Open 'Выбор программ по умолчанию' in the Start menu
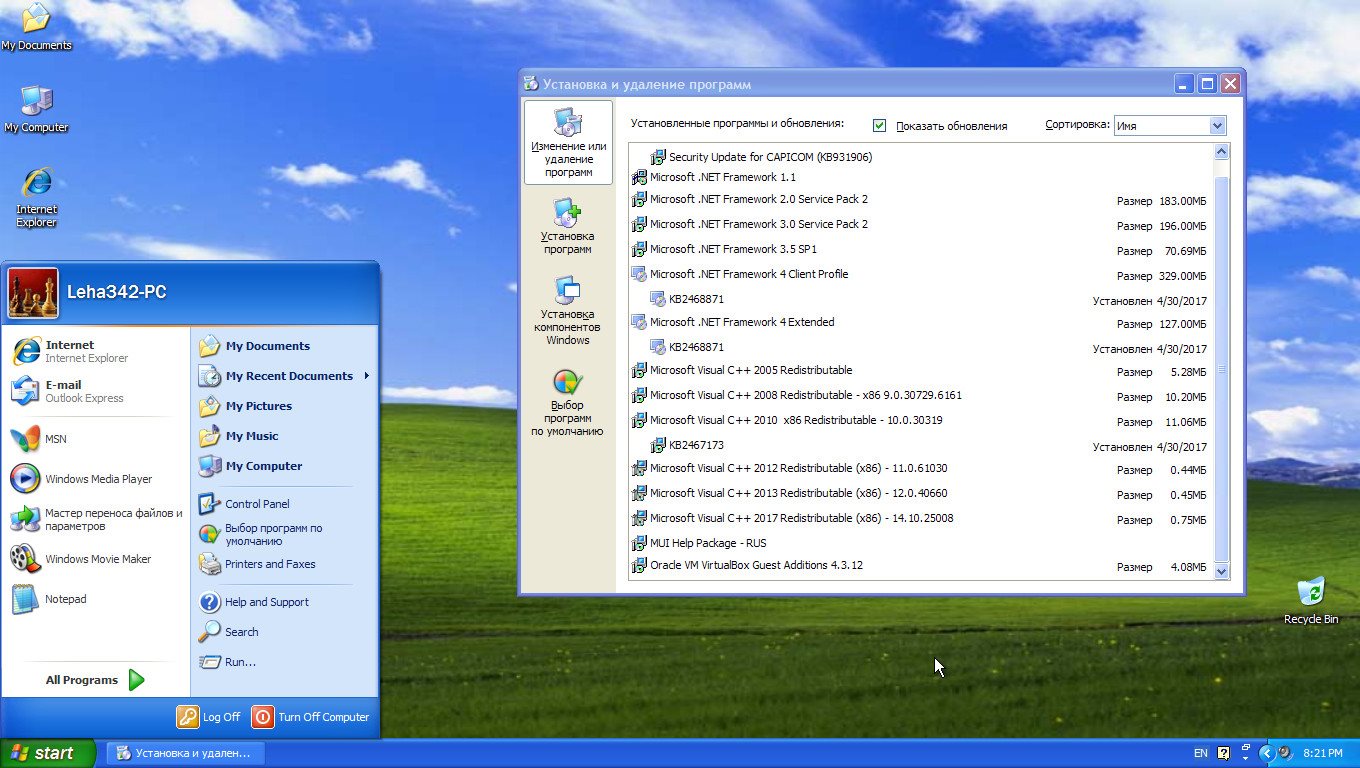This screenshot has height=768, width=1360. coord(284,534)
